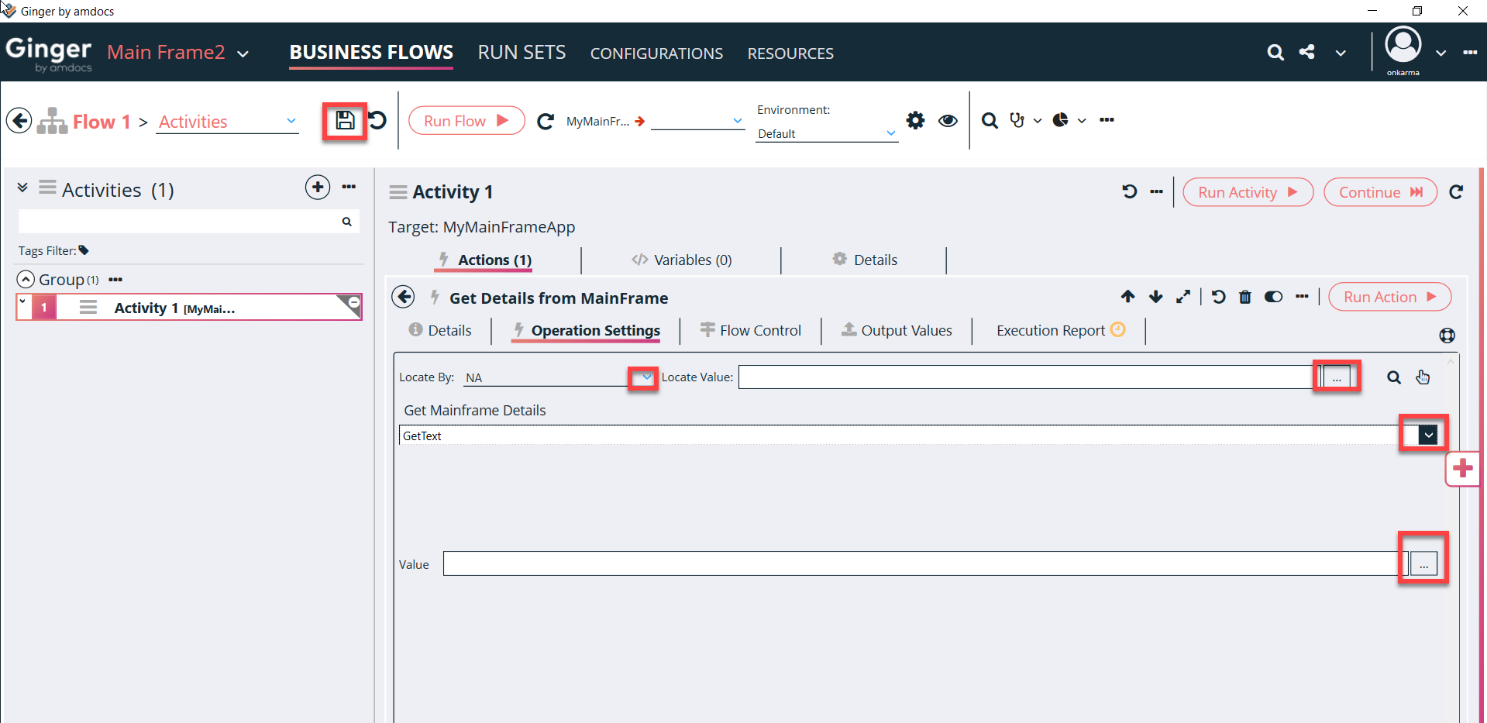Open the GetText mainframe details dropdown
The height and width of the screenshot is (723, 1487).
click(x=1429, y=434)
